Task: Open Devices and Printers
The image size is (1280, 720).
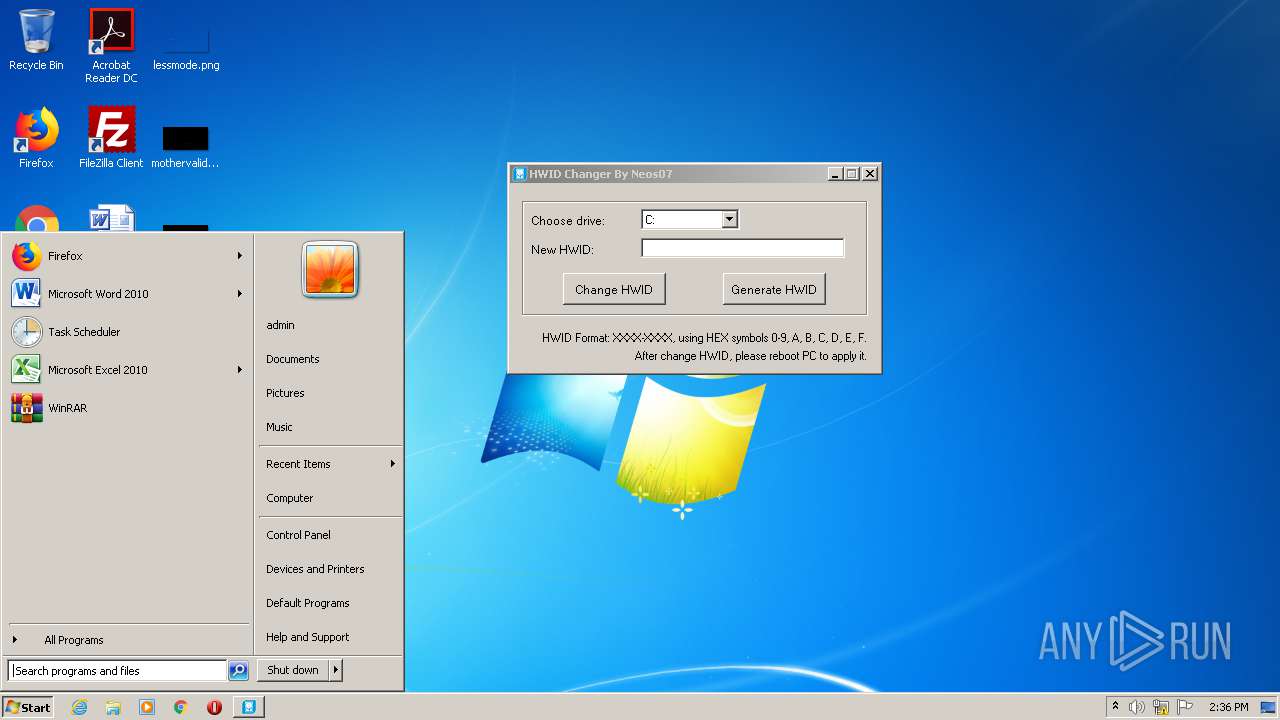Action: click(330, 569)
